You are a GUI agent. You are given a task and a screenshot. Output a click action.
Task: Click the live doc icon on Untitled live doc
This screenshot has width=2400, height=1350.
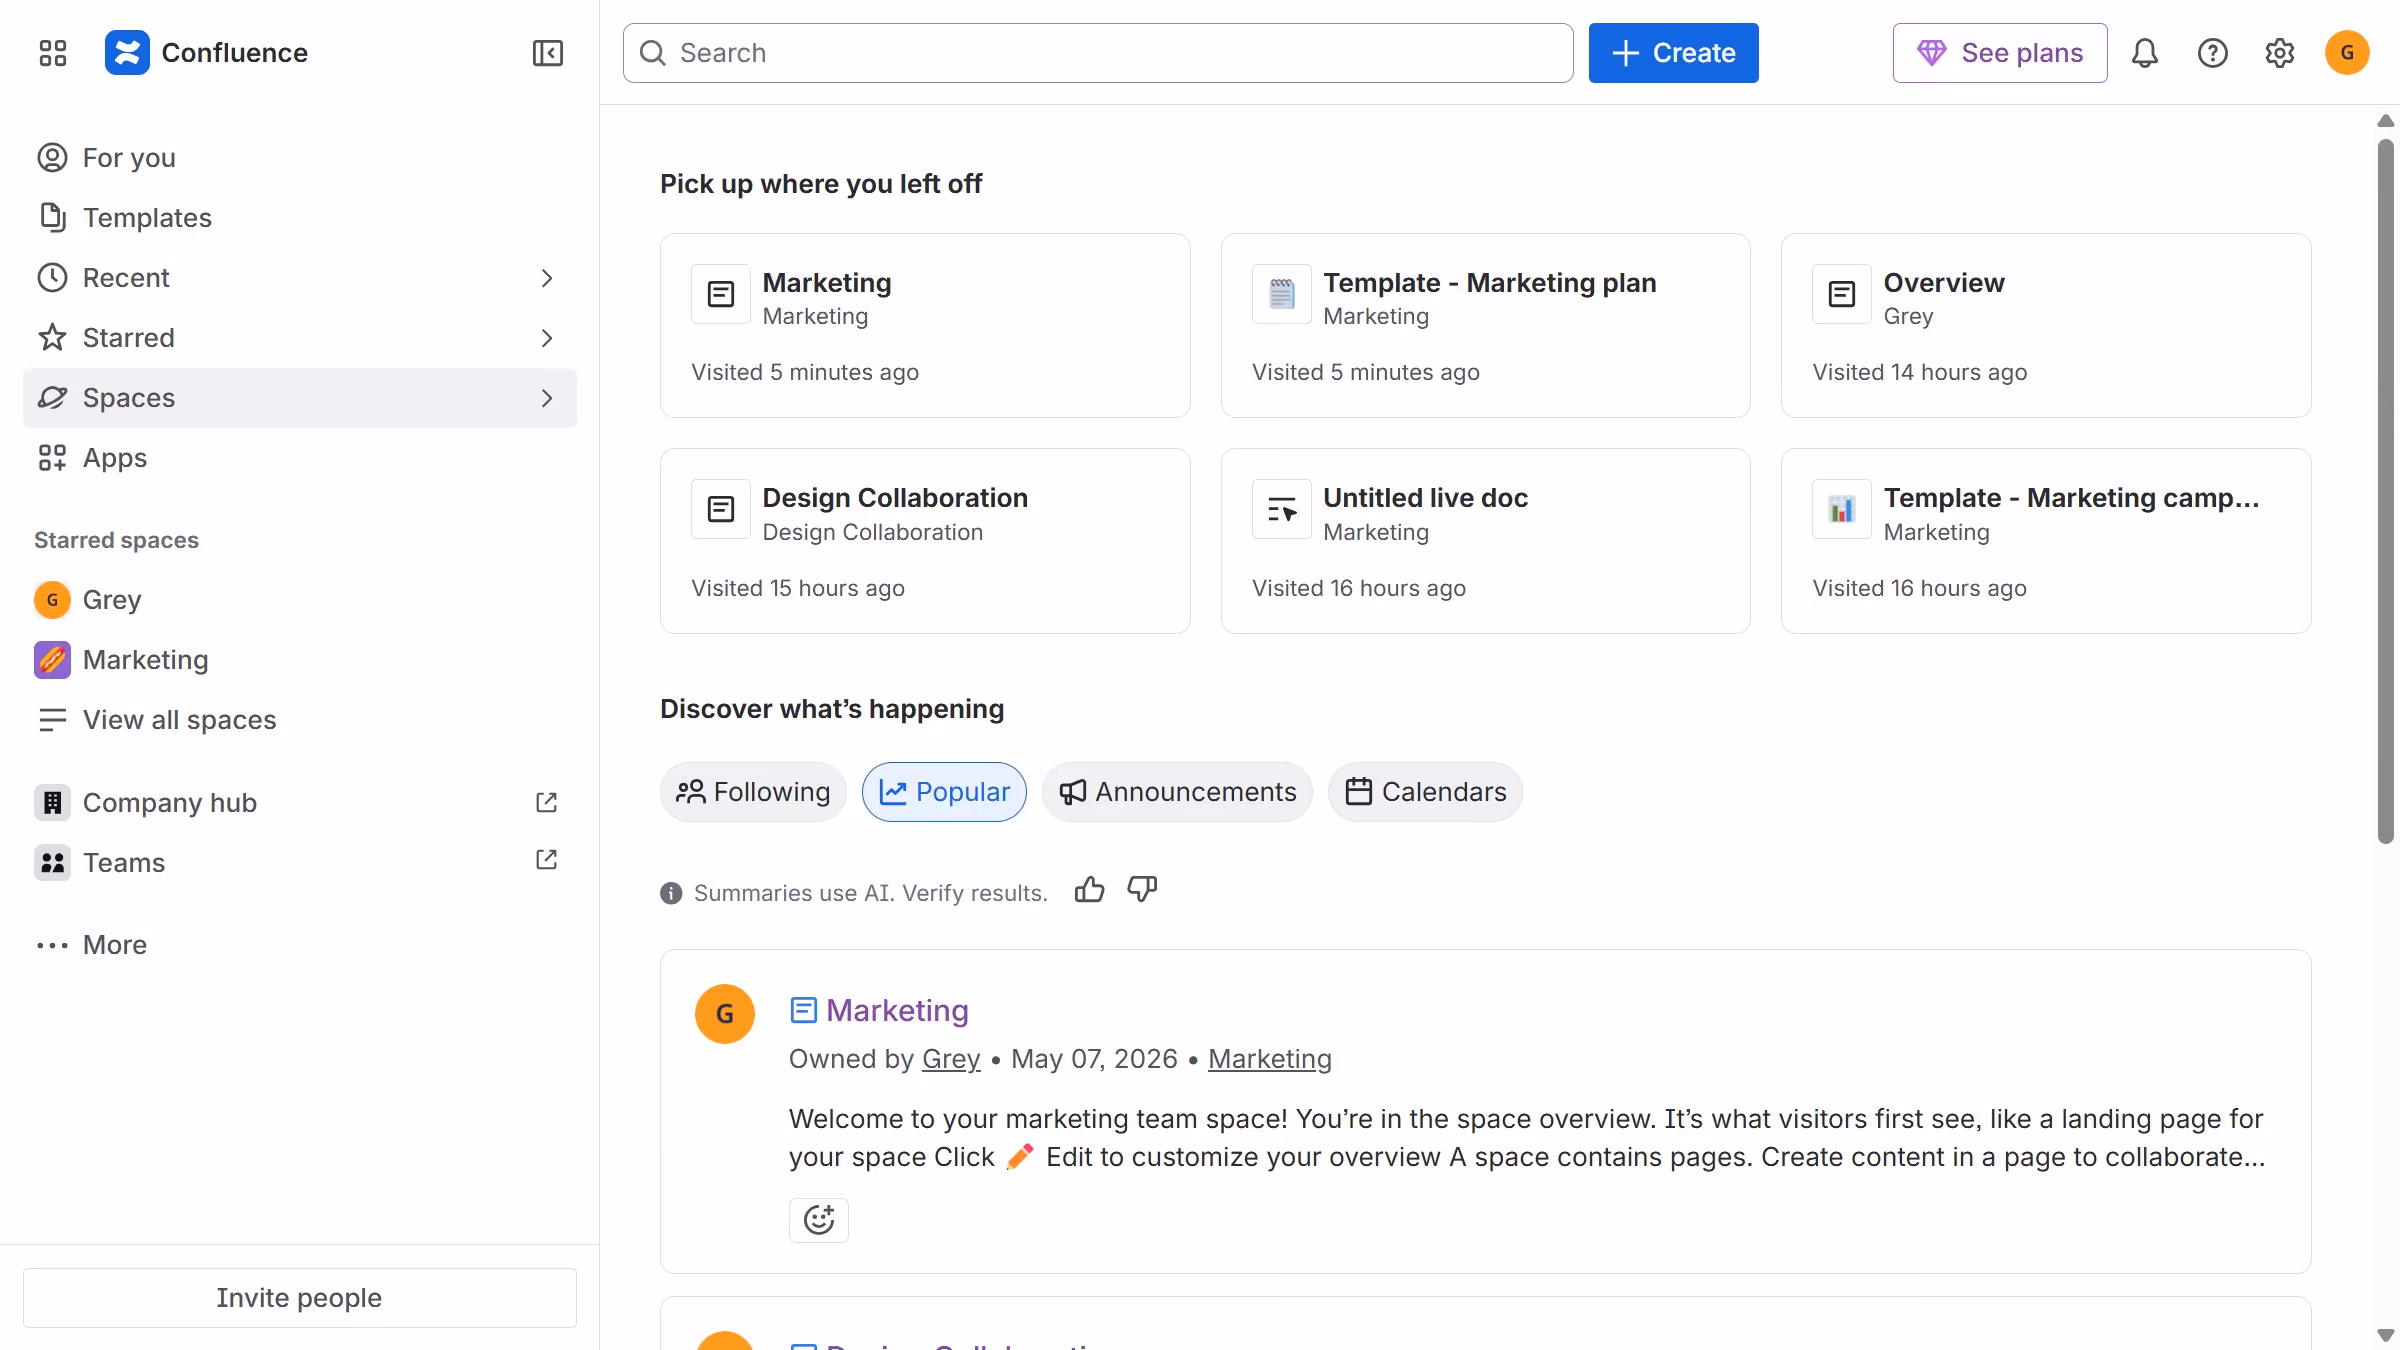tap(1281, 509)
